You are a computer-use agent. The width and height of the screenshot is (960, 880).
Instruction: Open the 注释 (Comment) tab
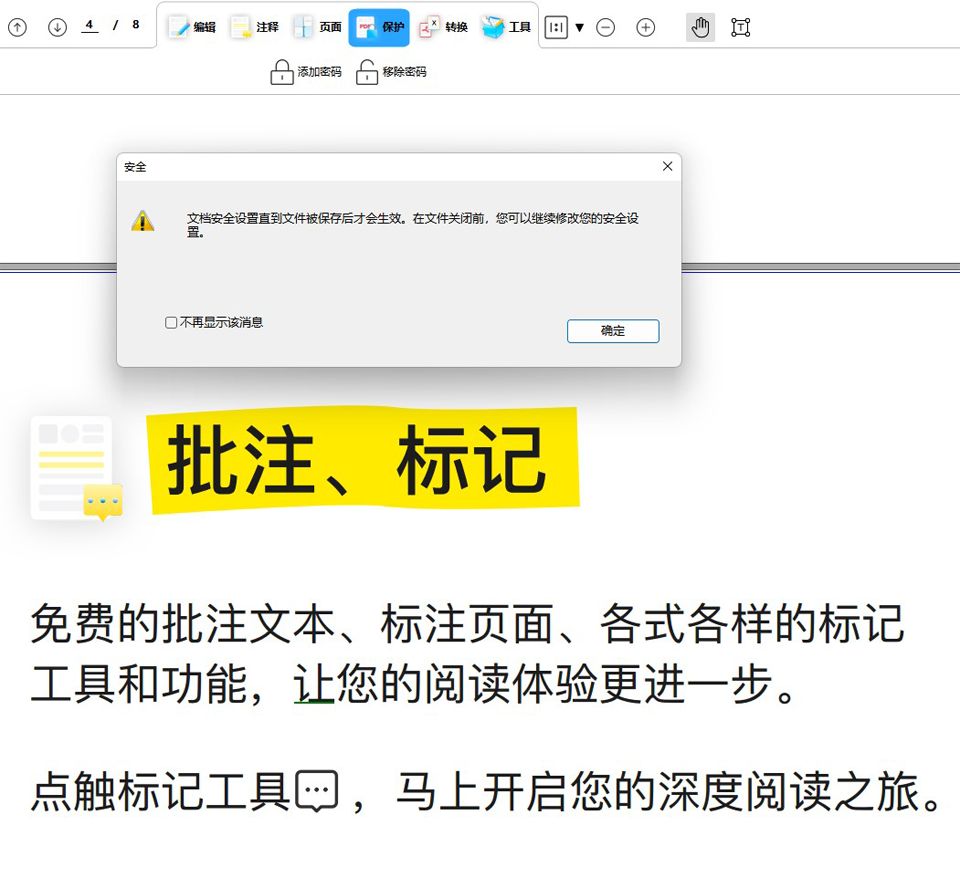point(255,27)
